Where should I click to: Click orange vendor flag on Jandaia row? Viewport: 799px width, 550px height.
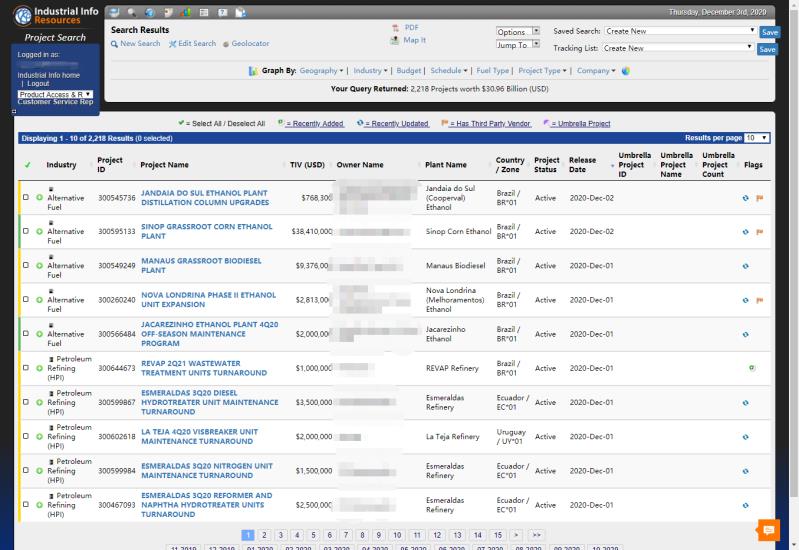pos(759,198)
